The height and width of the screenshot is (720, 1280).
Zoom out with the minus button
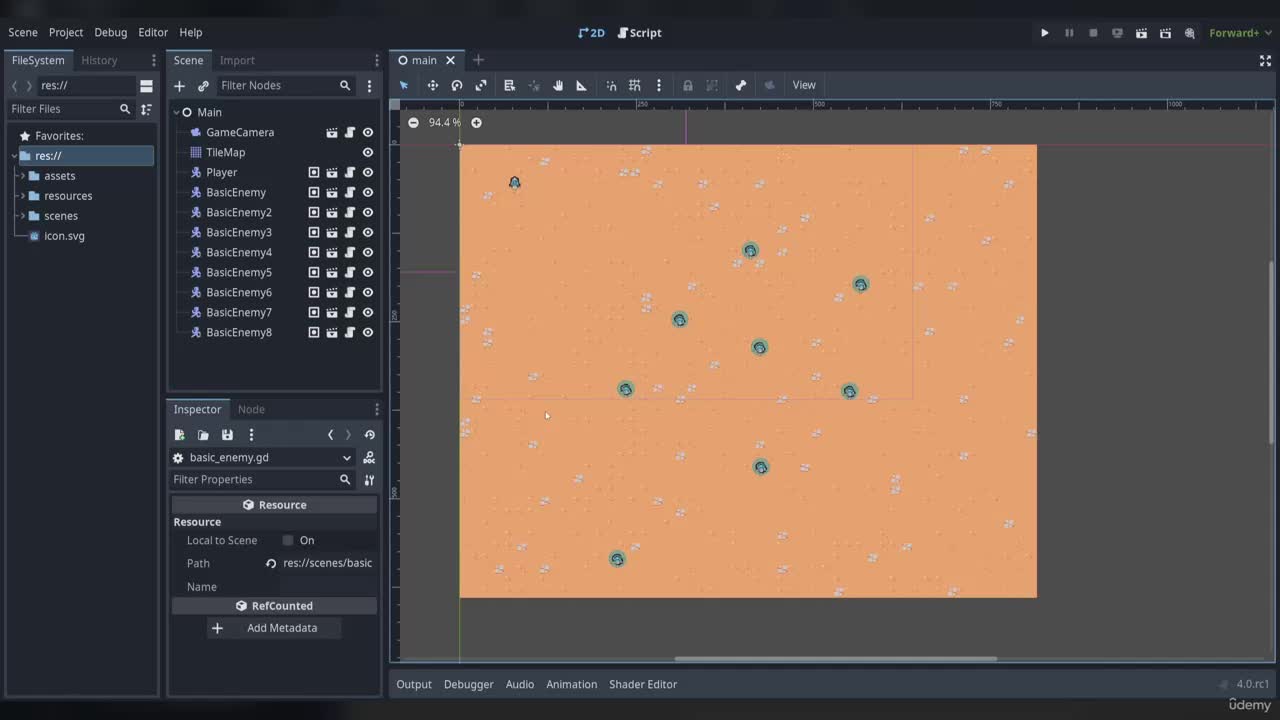pyautogui.click(x=413, y=123)
